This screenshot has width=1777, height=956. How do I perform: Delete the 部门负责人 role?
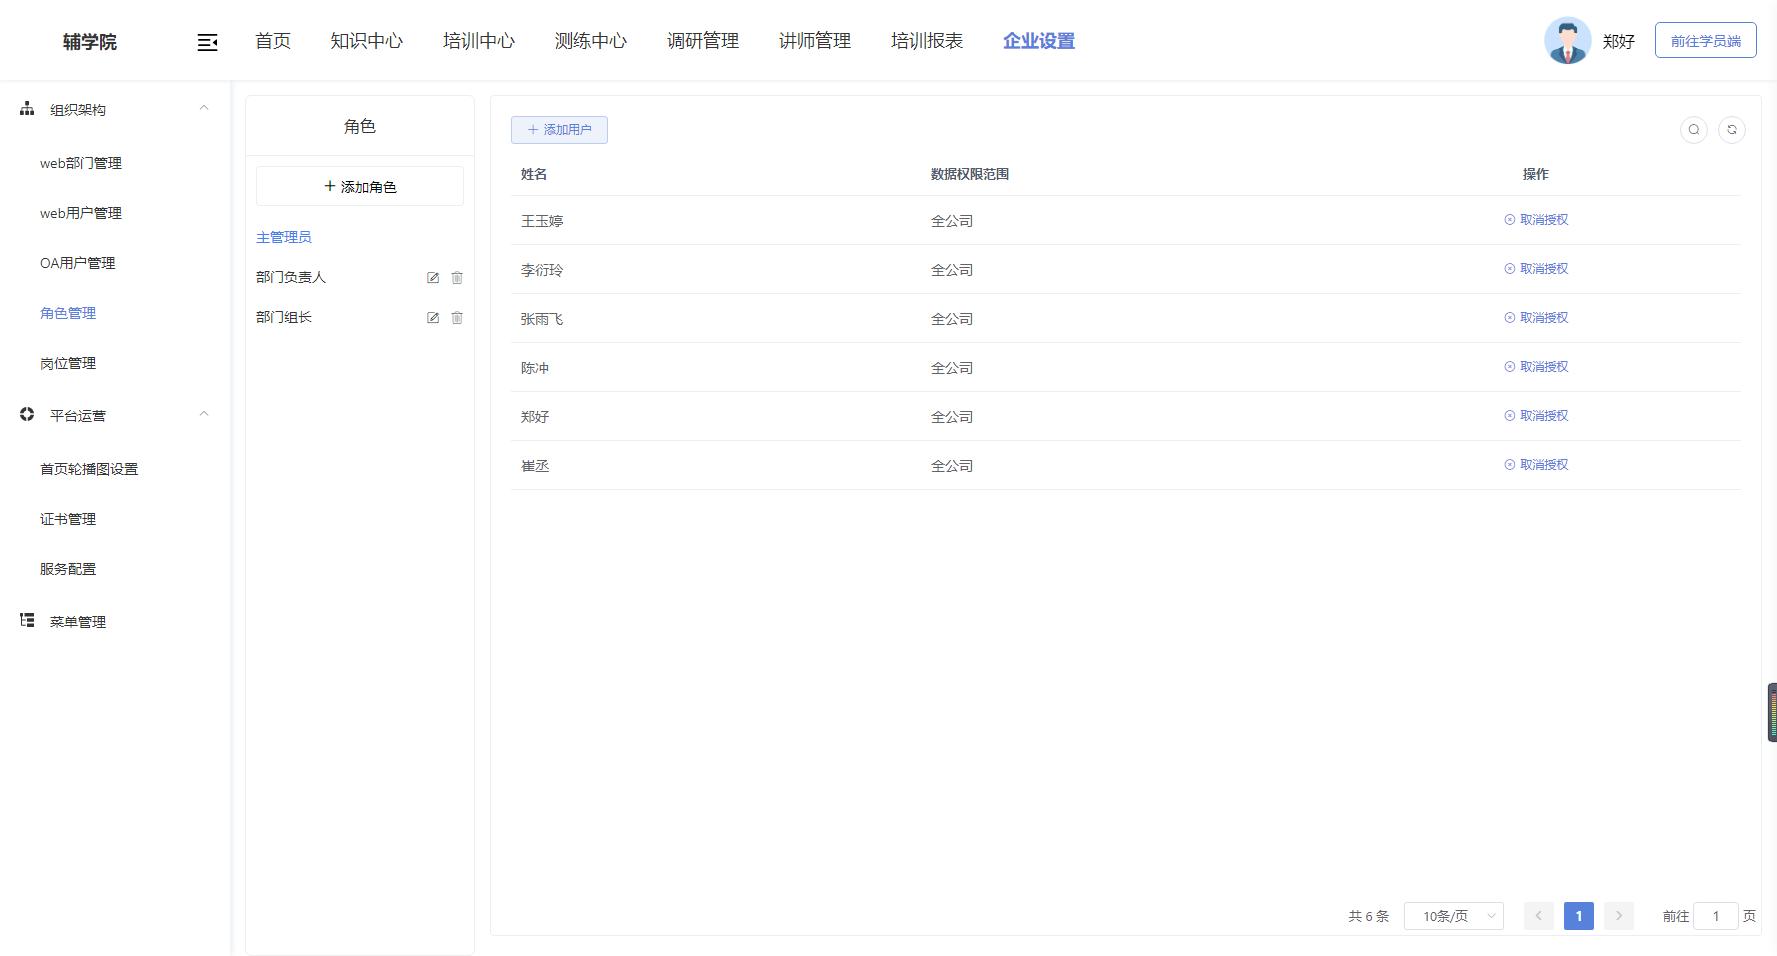click(x=457, y=278)
